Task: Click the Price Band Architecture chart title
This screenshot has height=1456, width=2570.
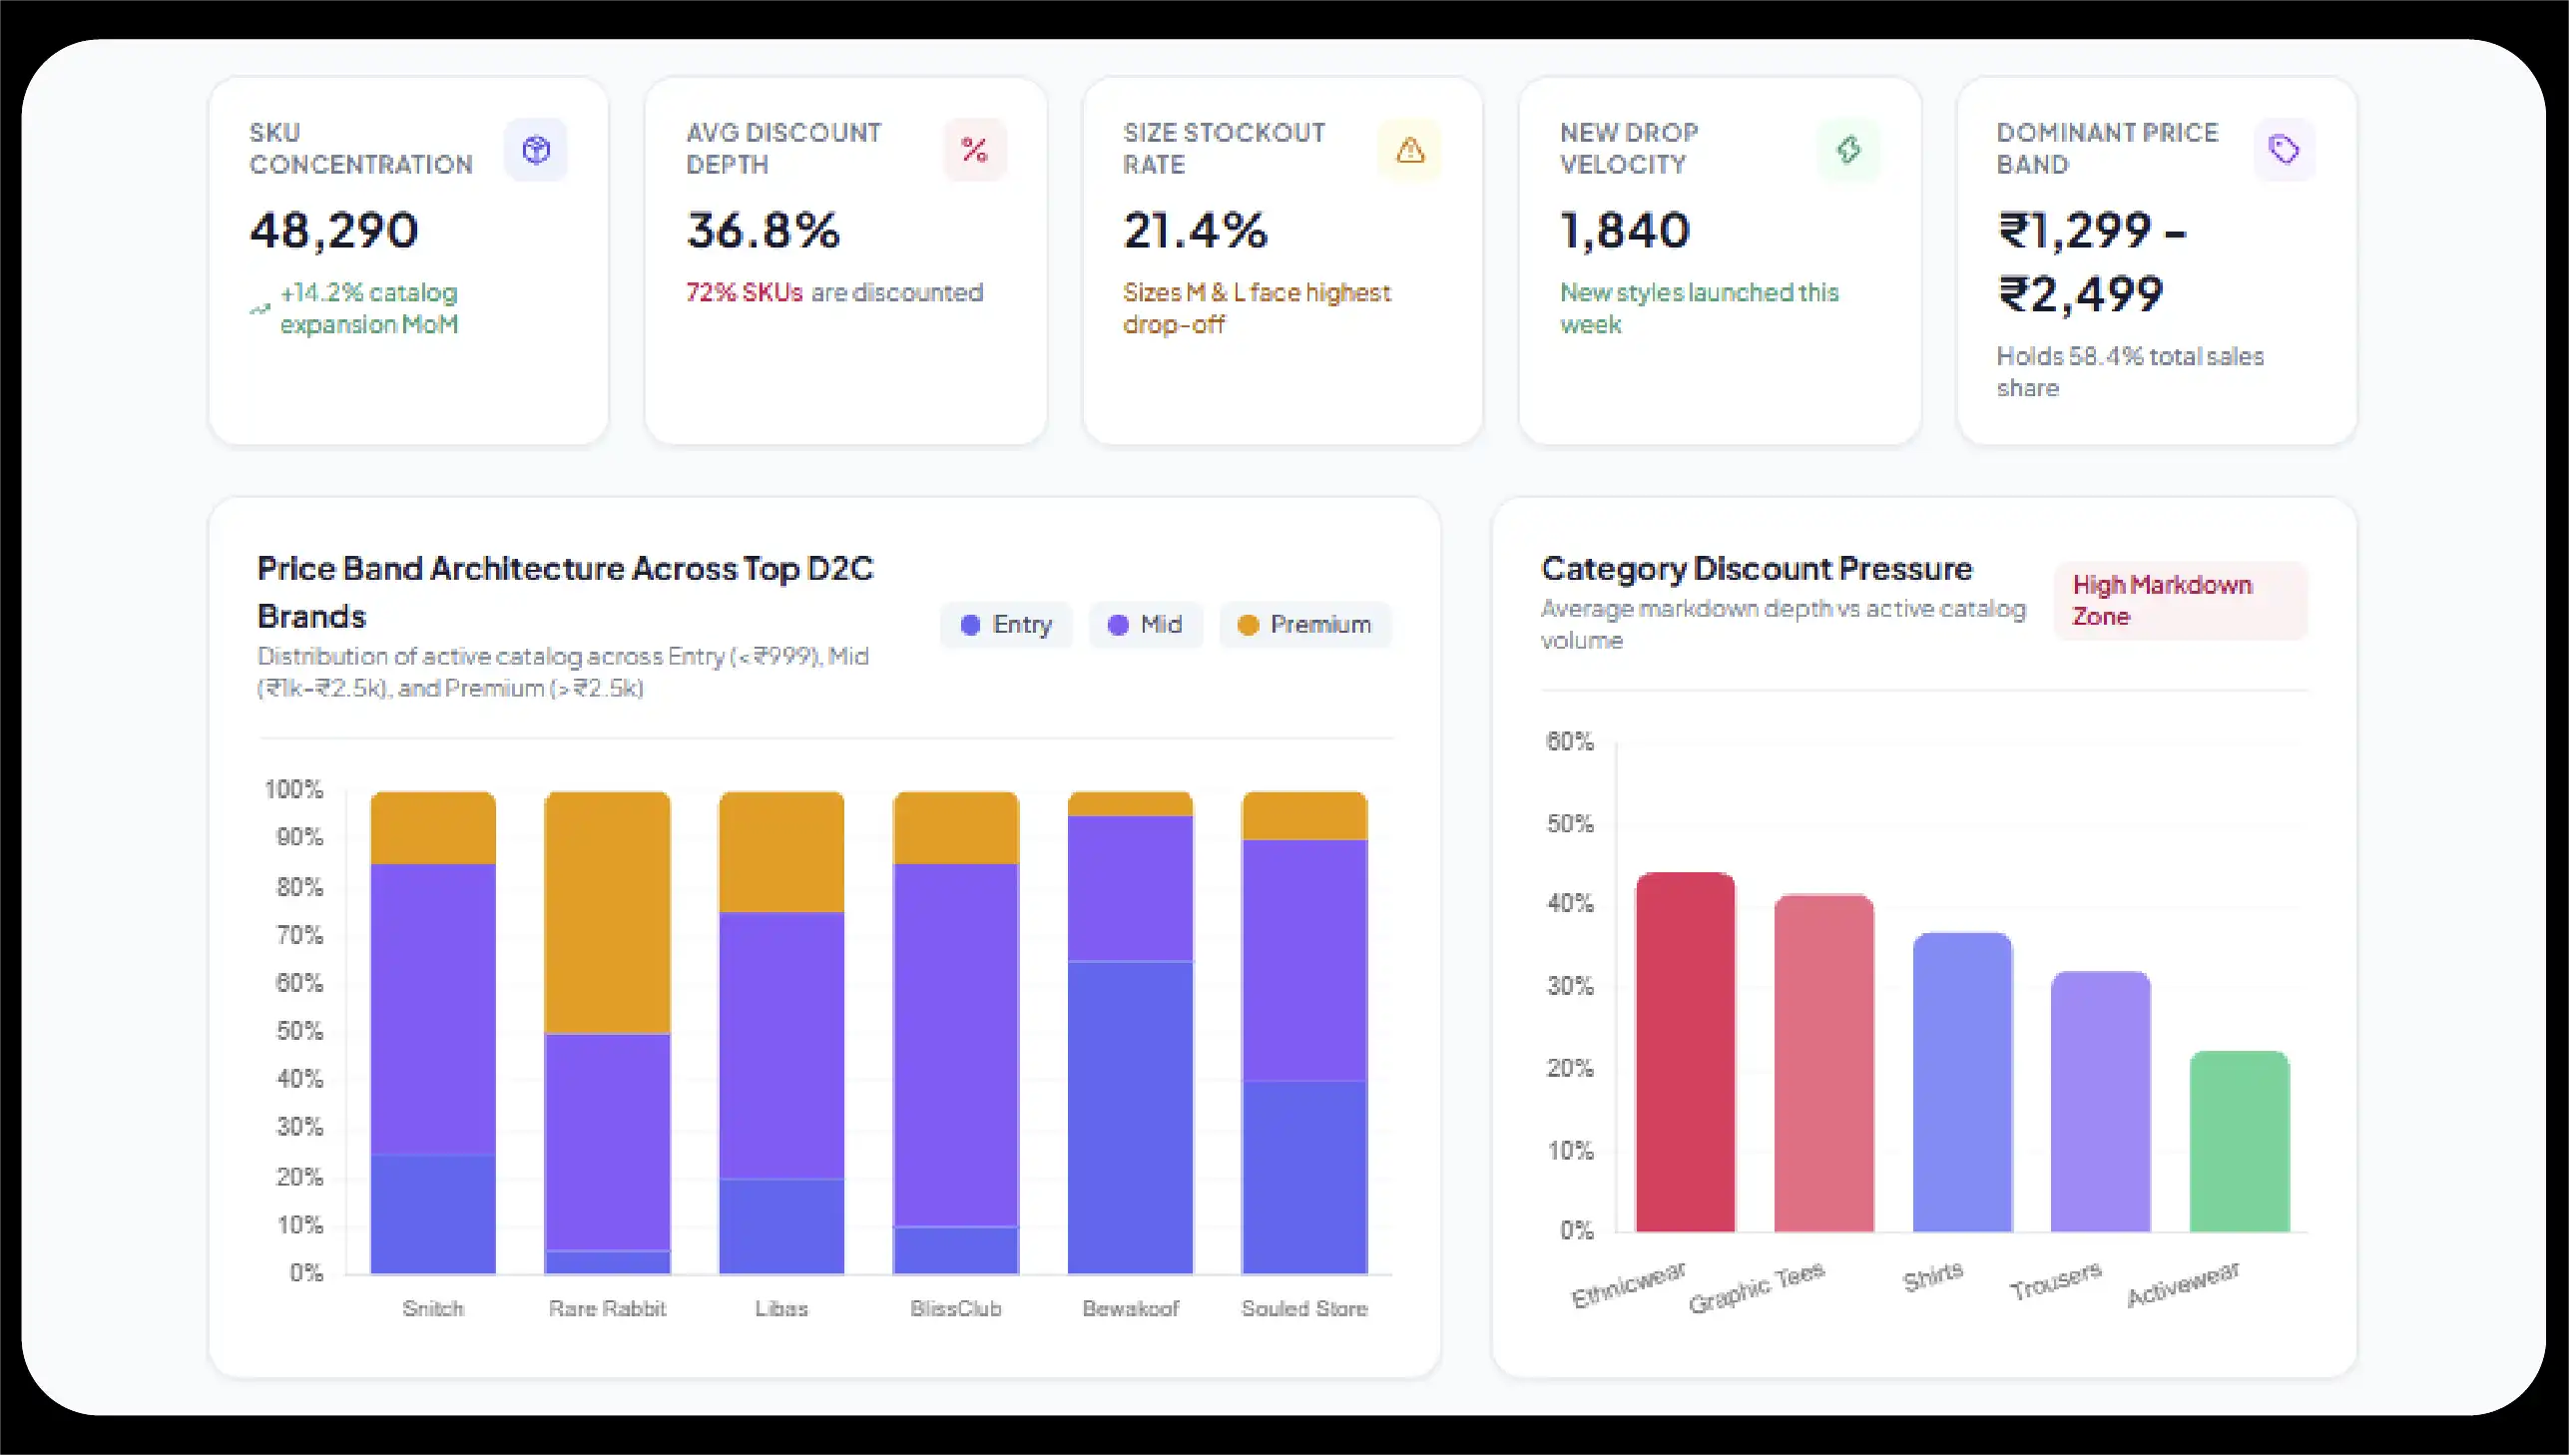Action: point(565,592)
